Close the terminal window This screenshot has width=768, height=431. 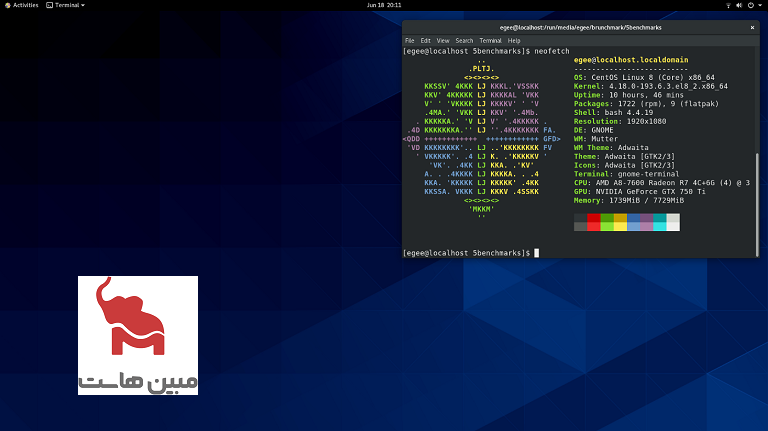(x=752, y=27)
